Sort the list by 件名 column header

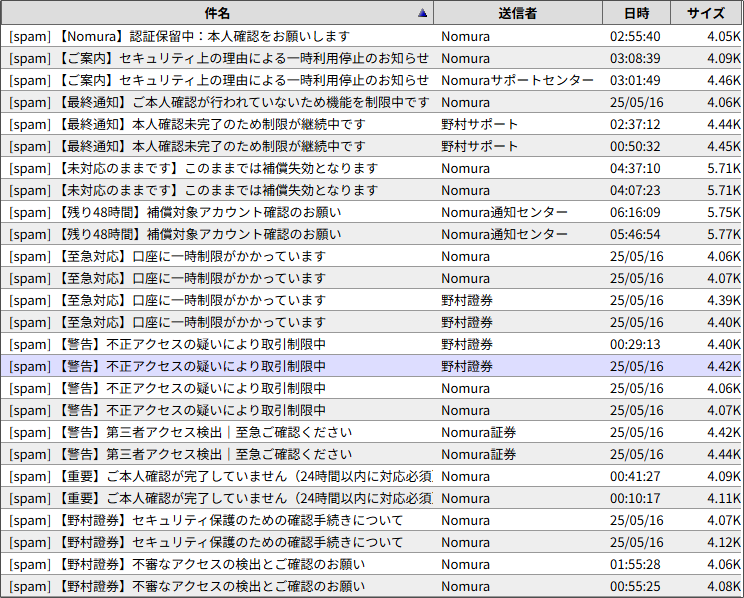click(217, 13)
